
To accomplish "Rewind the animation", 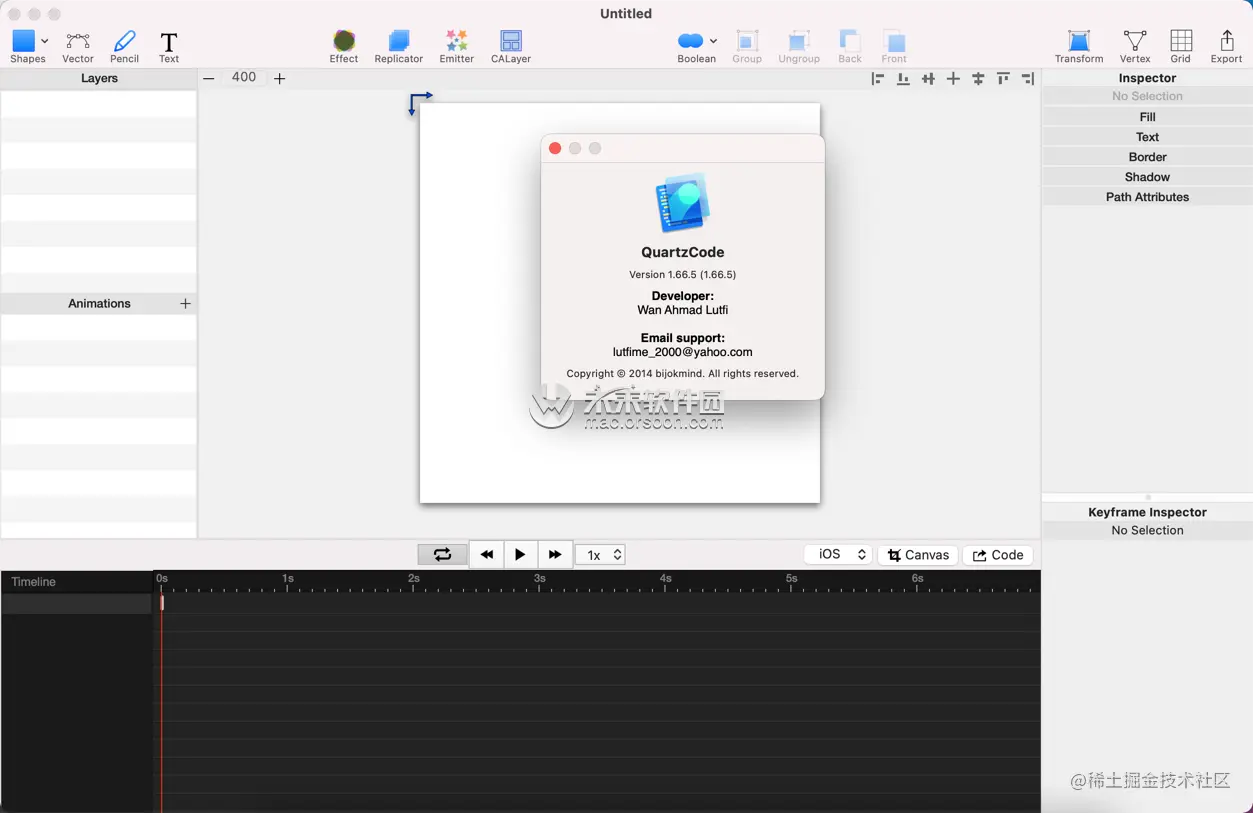I will (487, 555).
